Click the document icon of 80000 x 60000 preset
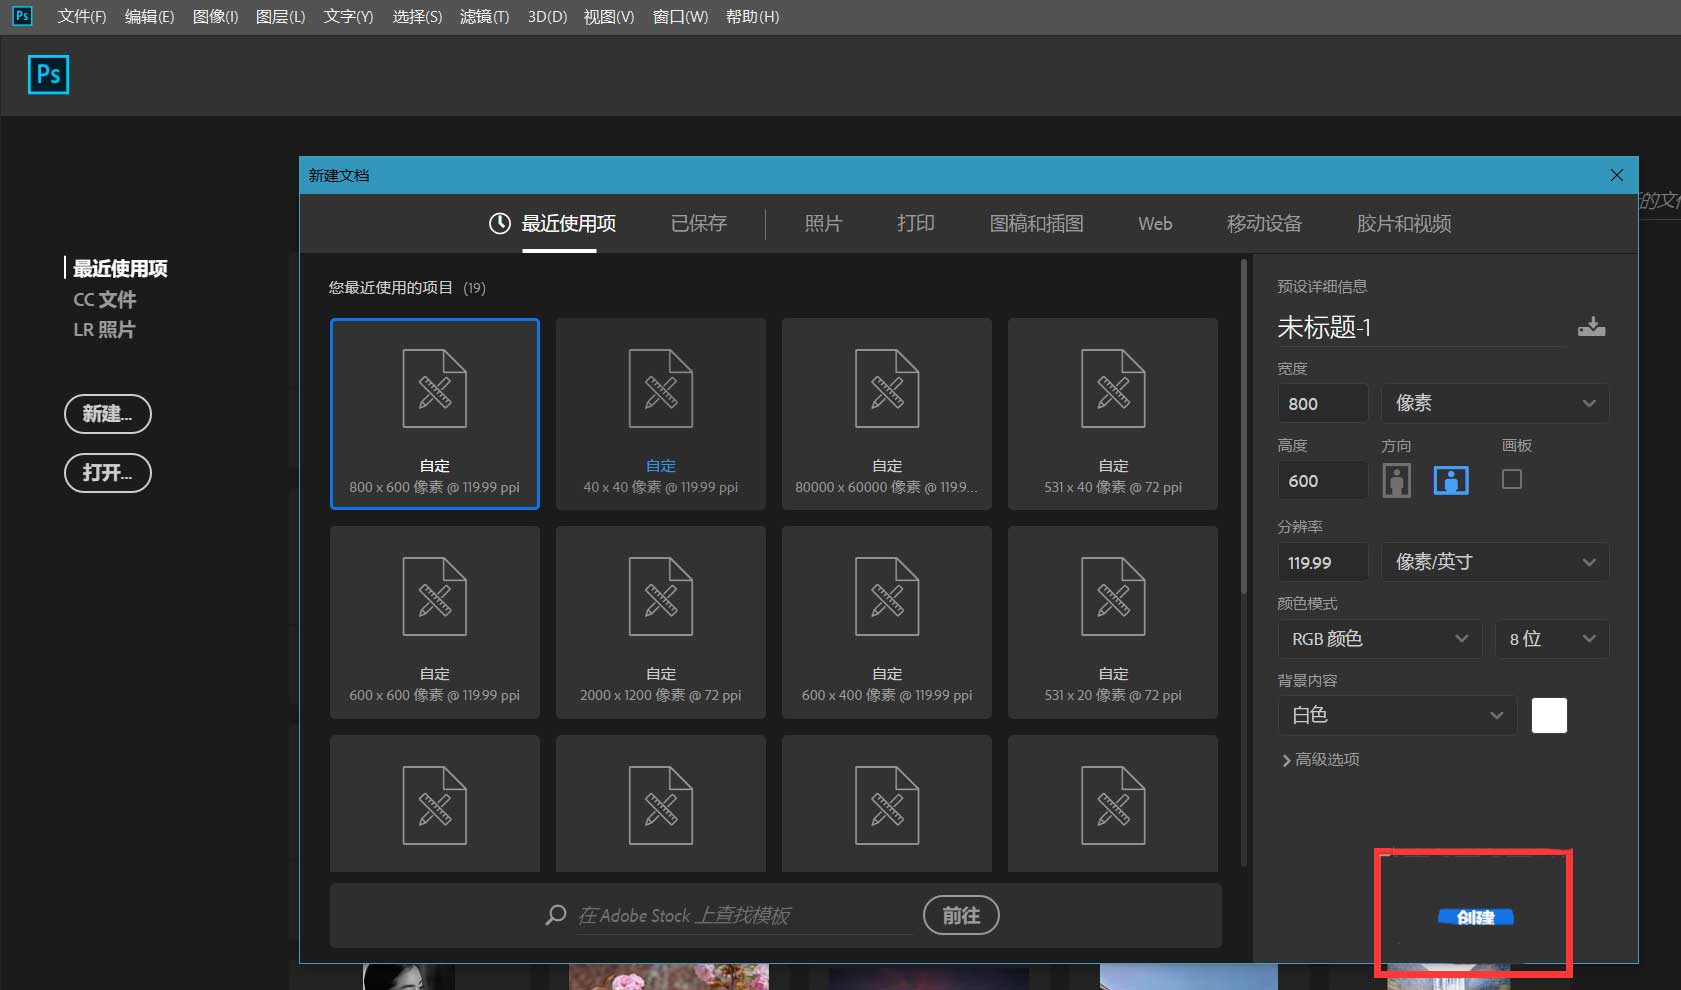 tap(886, 388)
